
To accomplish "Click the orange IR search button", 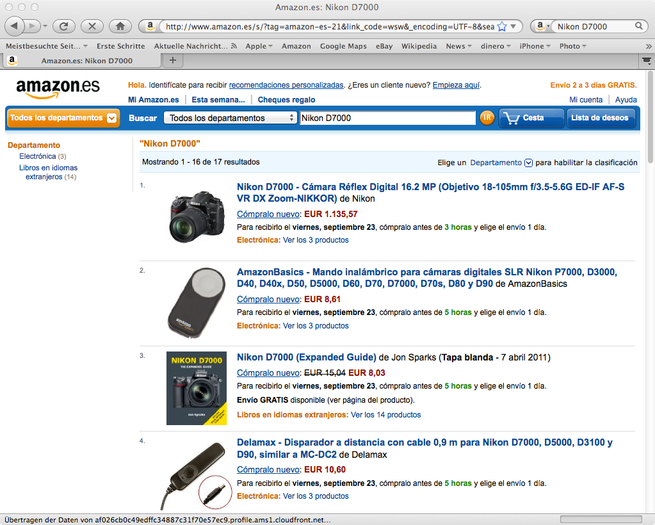I will 487,118.
